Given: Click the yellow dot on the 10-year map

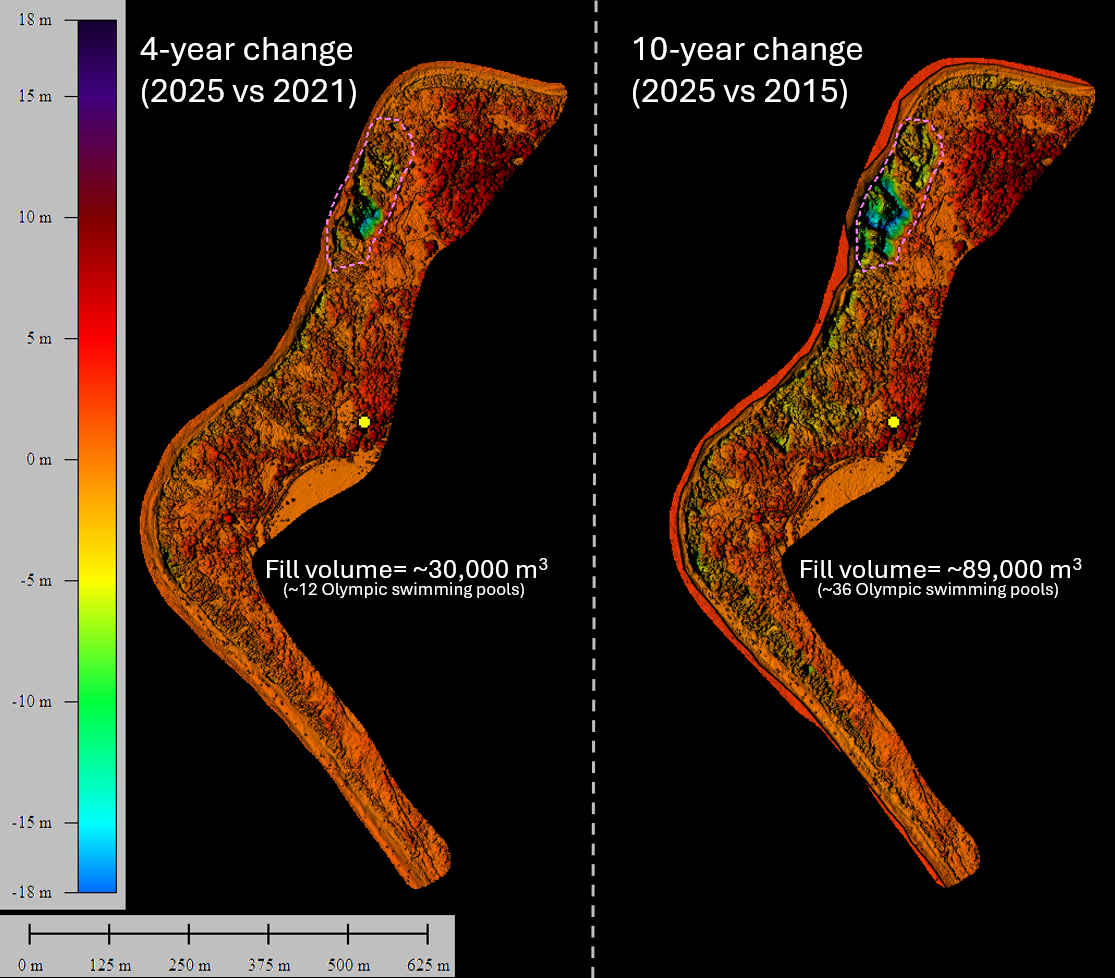Looking at the screenshot, I should coord(894,422).
